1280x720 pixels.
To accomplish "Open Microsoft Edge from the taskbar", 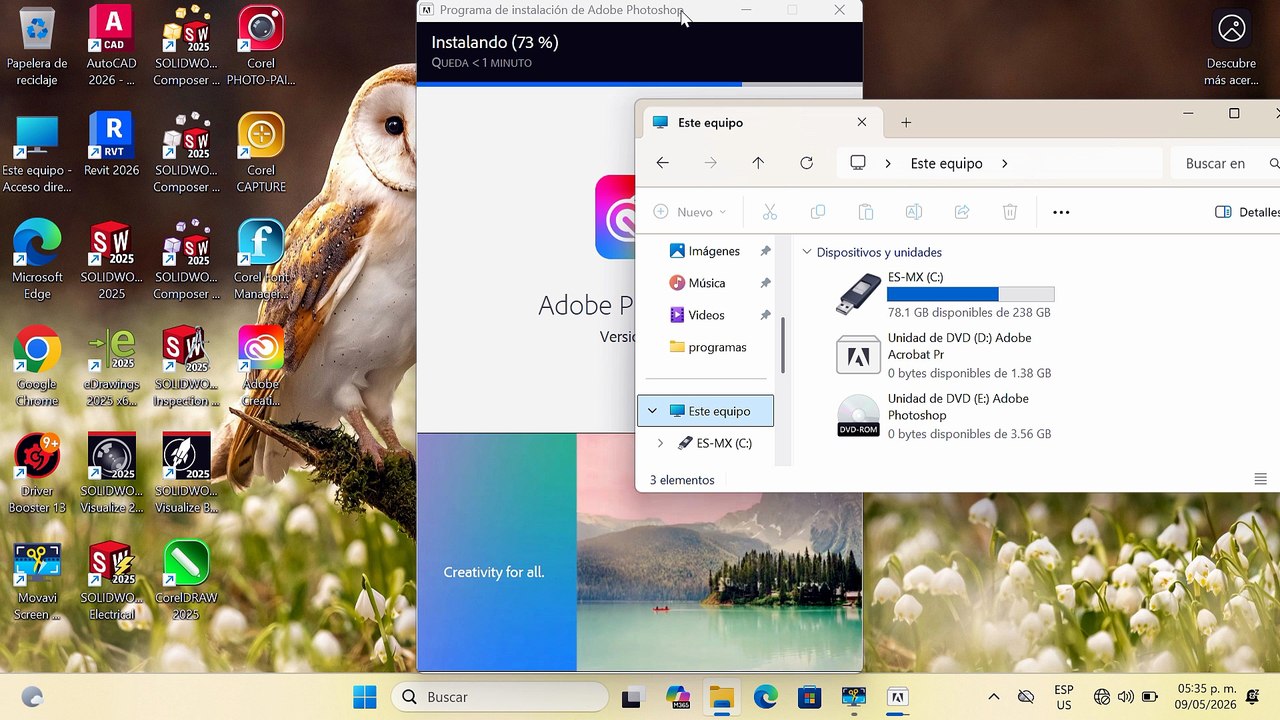I will pos(766,697).
